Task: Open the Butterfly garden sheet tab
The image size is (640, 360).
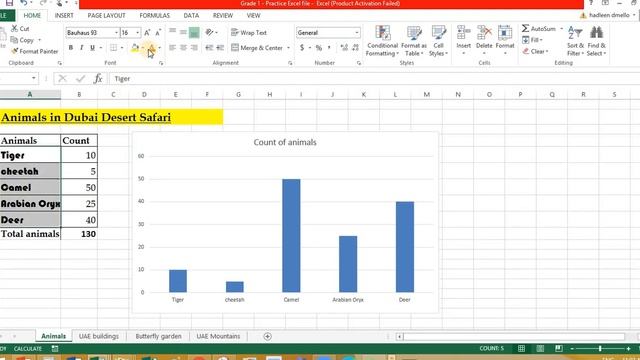Action: pos(158,336)
